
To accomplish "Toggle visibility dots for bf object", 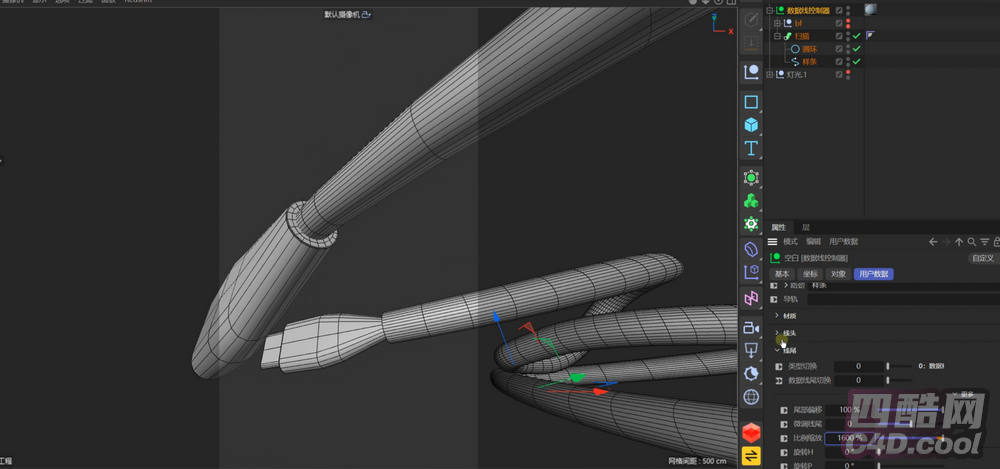I will coord(849,23).
